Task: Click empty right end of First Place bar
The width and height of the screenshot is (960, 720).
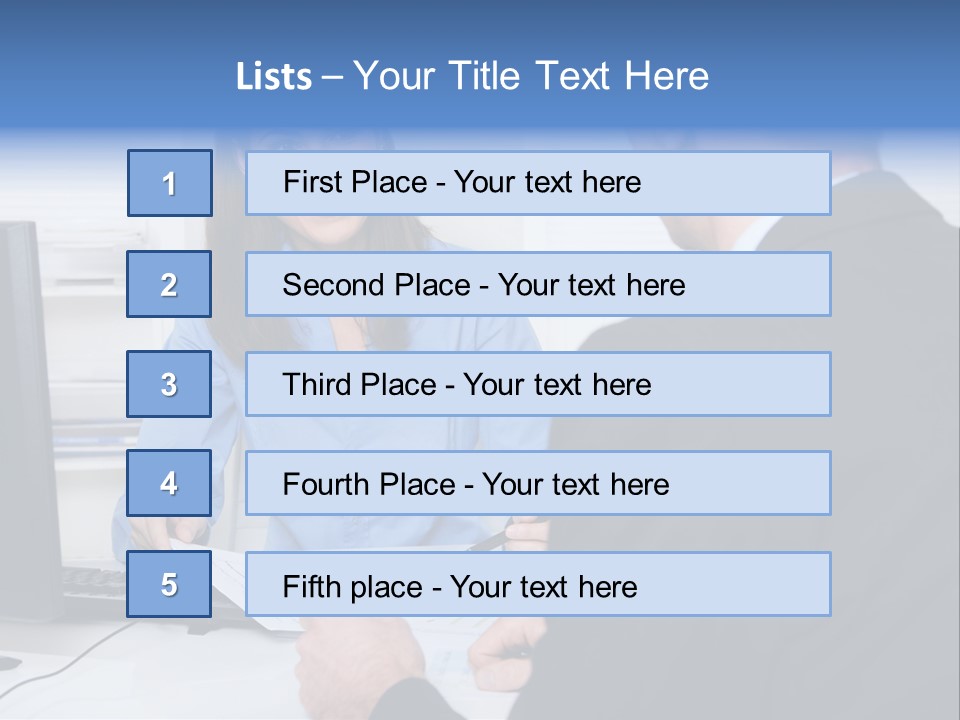Action: [x=735, y=183]
